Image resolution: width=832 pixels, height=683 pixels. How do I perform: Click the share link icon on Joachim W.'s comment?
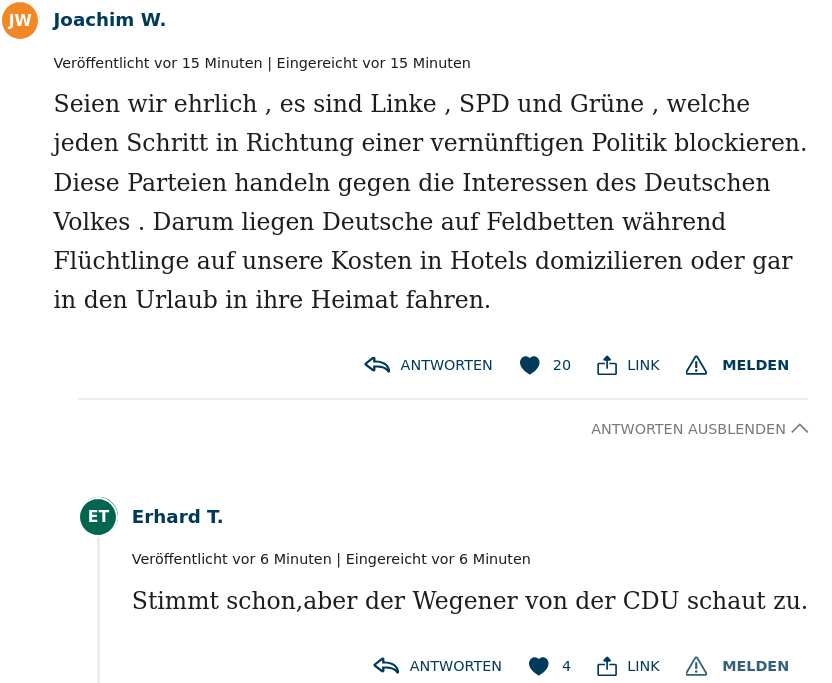pyautogui.click(x=607, y=365)
